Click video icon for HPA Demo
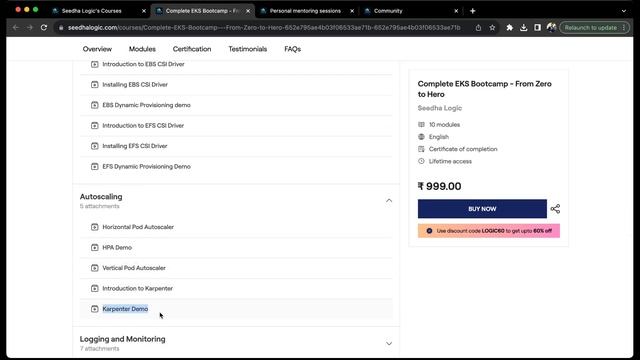Image resolution: width=640 pixels, height=360 pixels. 95,247
